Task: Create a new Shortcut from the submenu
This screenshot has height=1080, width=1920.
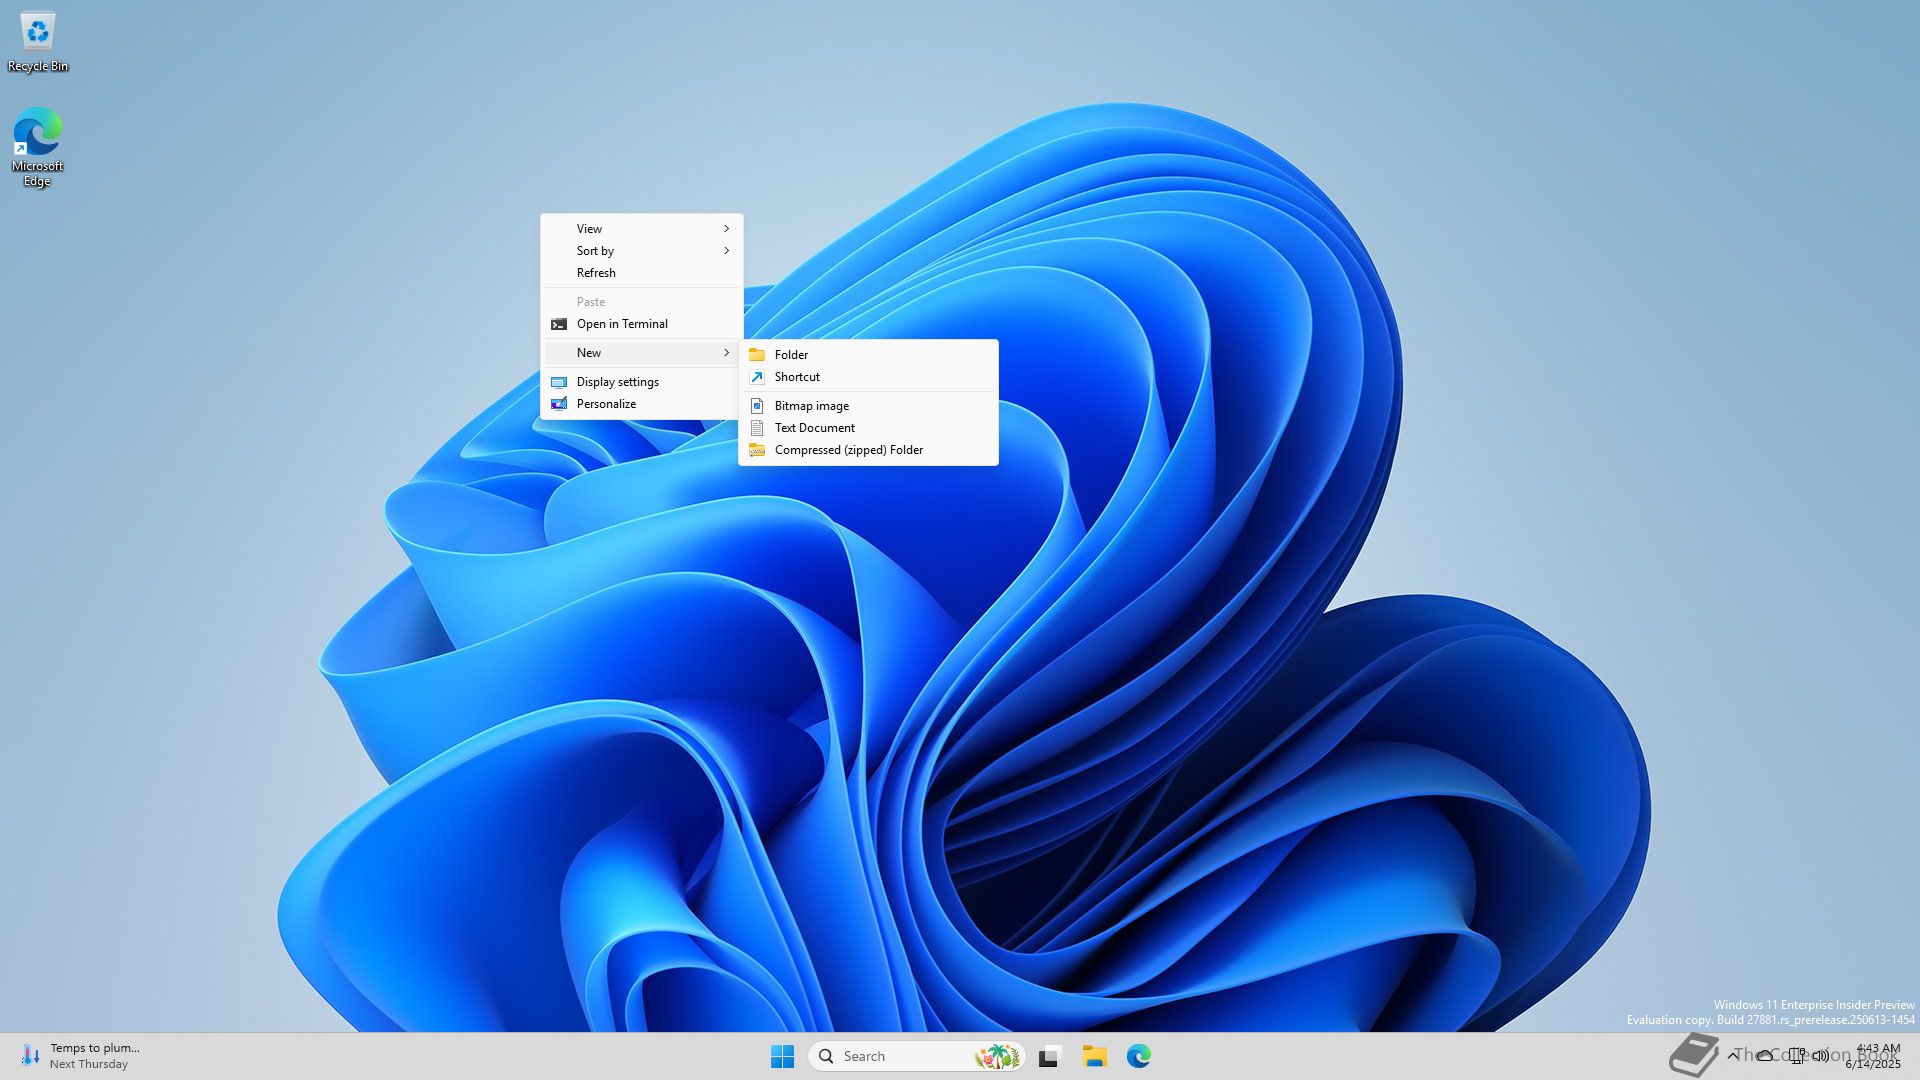Action: point(797,377)
